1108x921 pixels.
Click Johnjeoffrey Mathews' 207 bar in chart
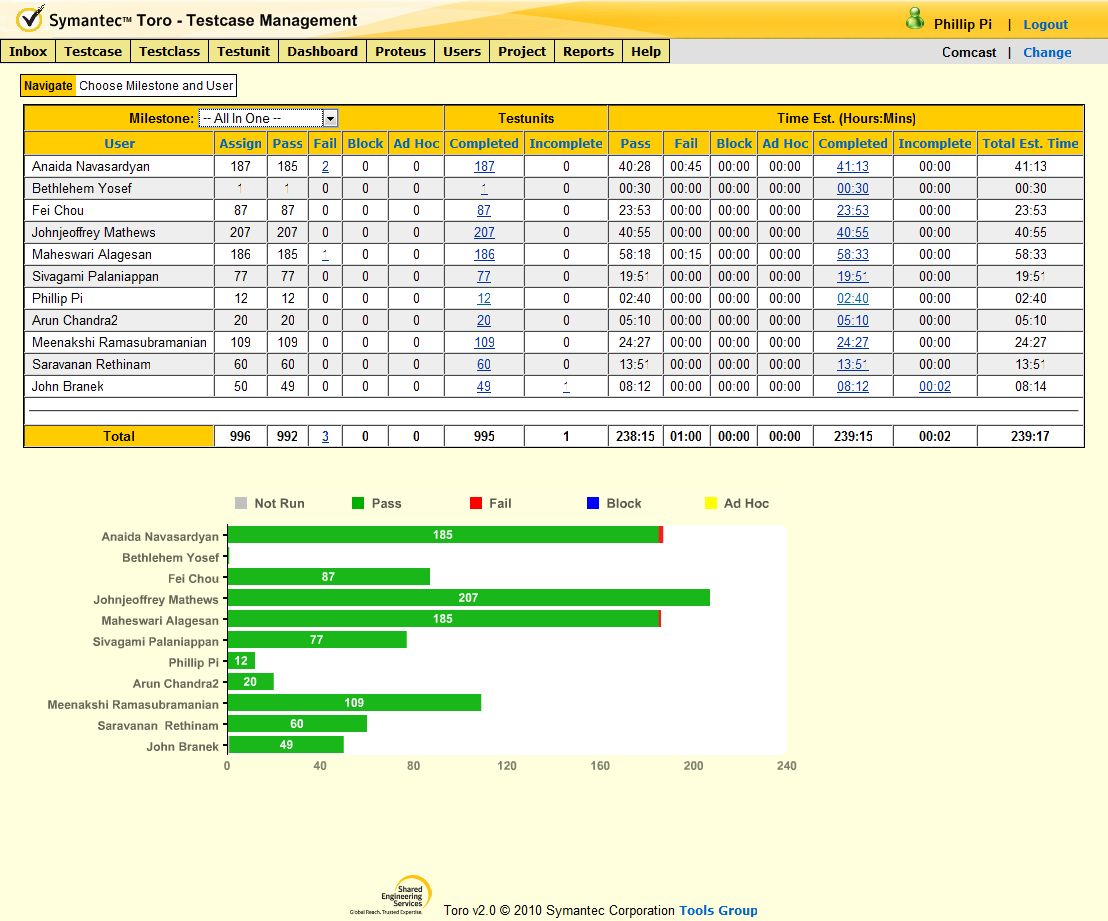click(x=468, y=598)
